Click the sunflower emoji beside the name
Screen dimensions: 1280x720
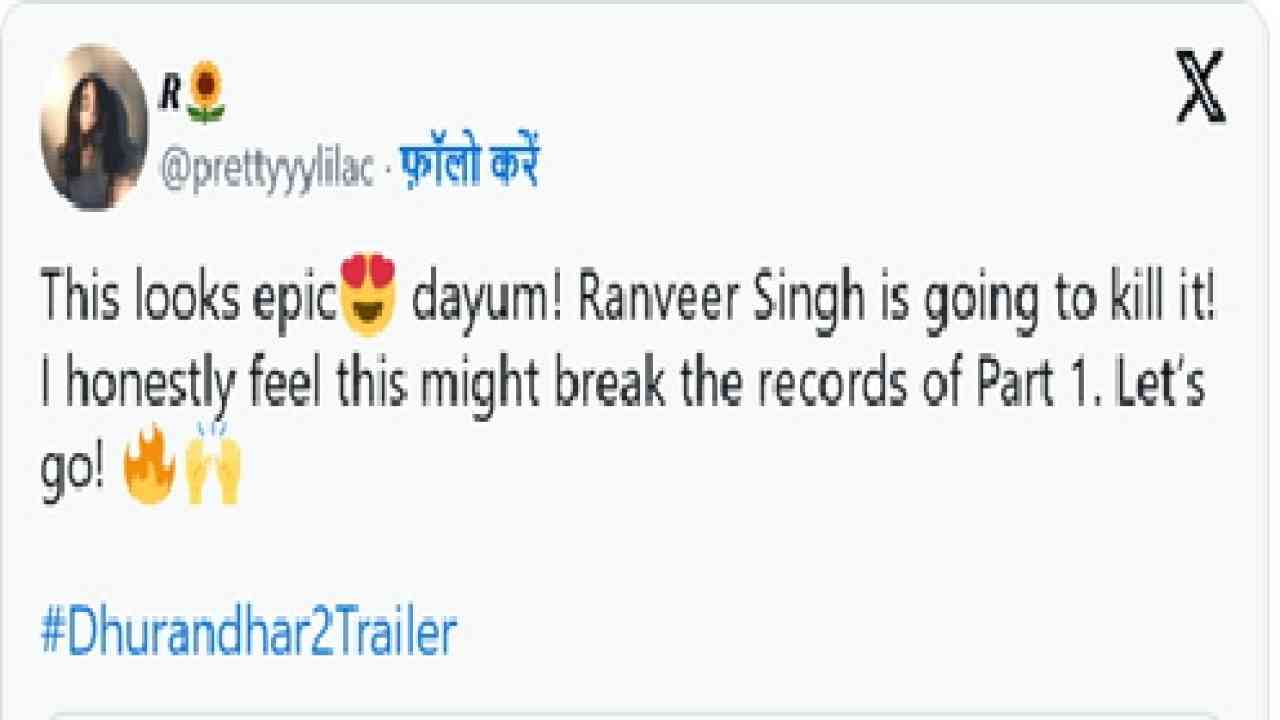(x=206, y=92)
